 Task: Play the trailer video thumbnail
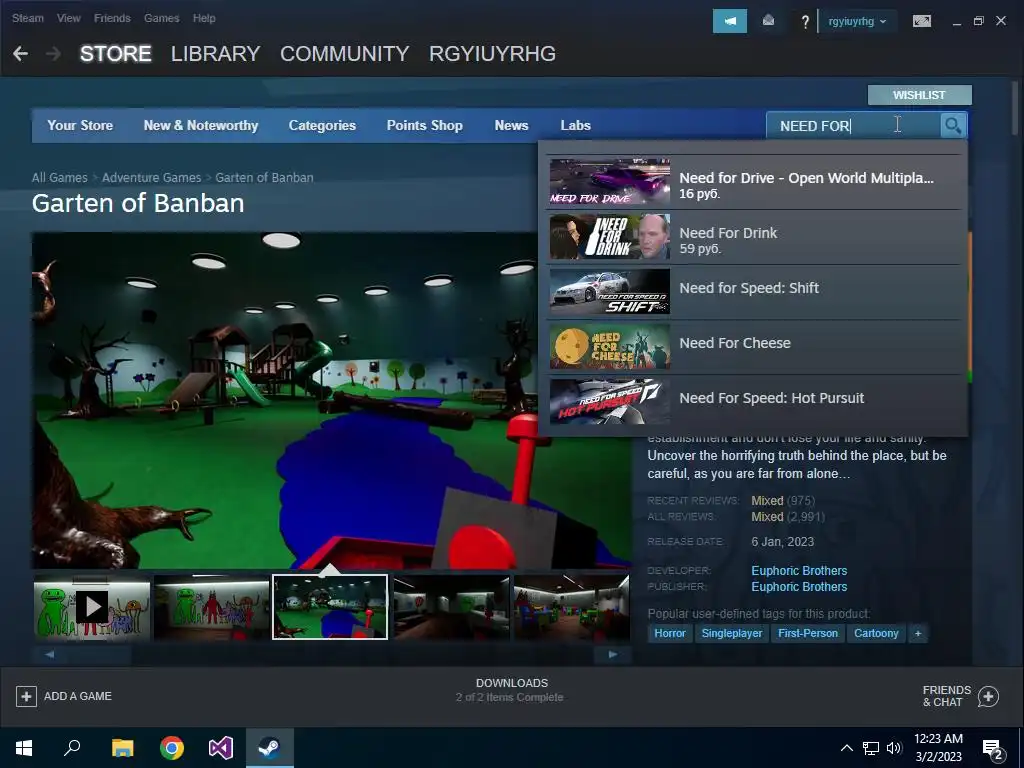point(92,607)
